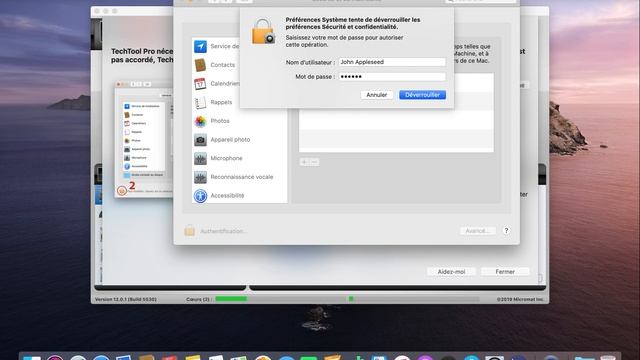Cancel with the Annuler button
Screen dimensions: 640x360
click(376, 95)
